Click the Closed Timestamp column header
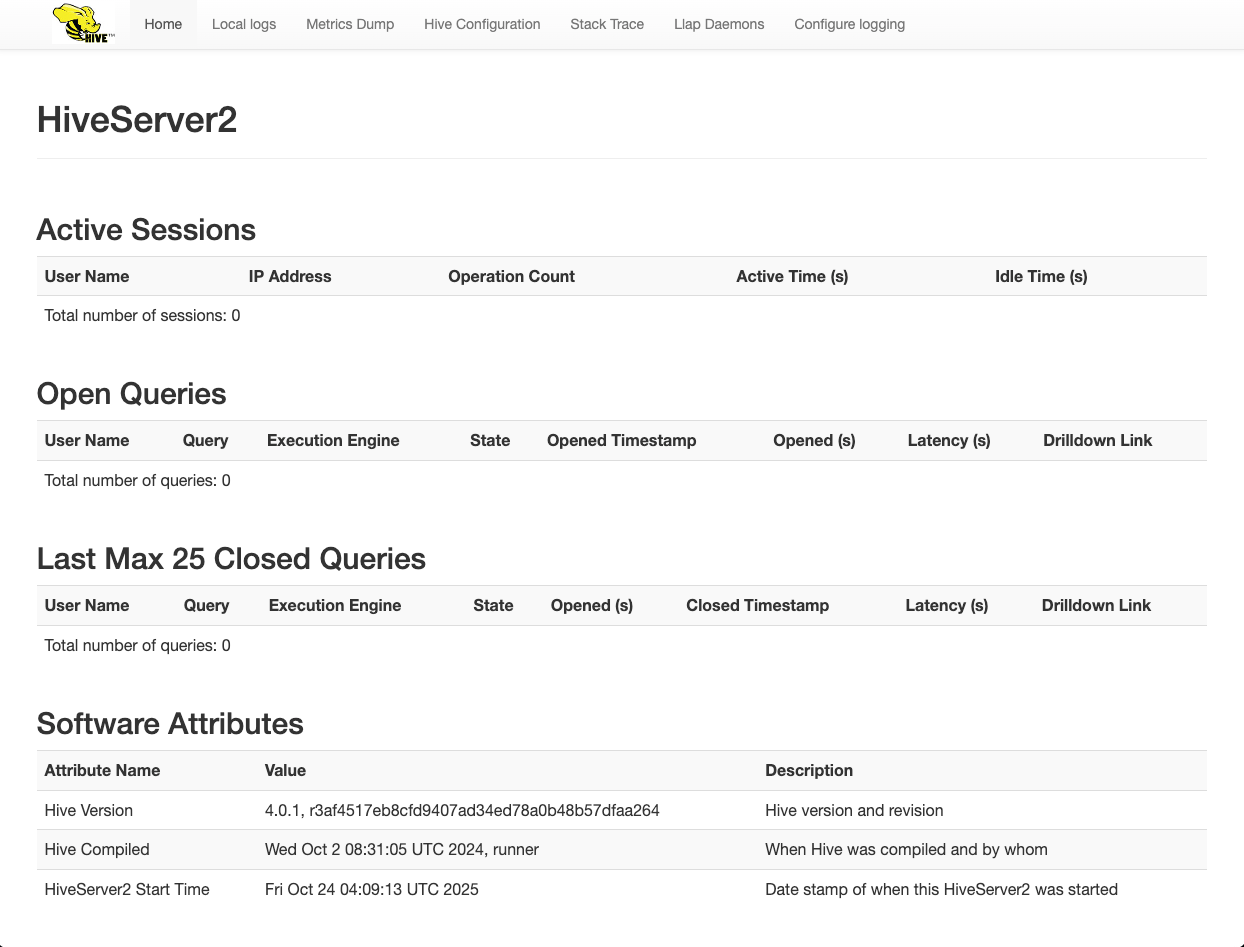The height and width of the screenshot is (947, 1244). 757,605
